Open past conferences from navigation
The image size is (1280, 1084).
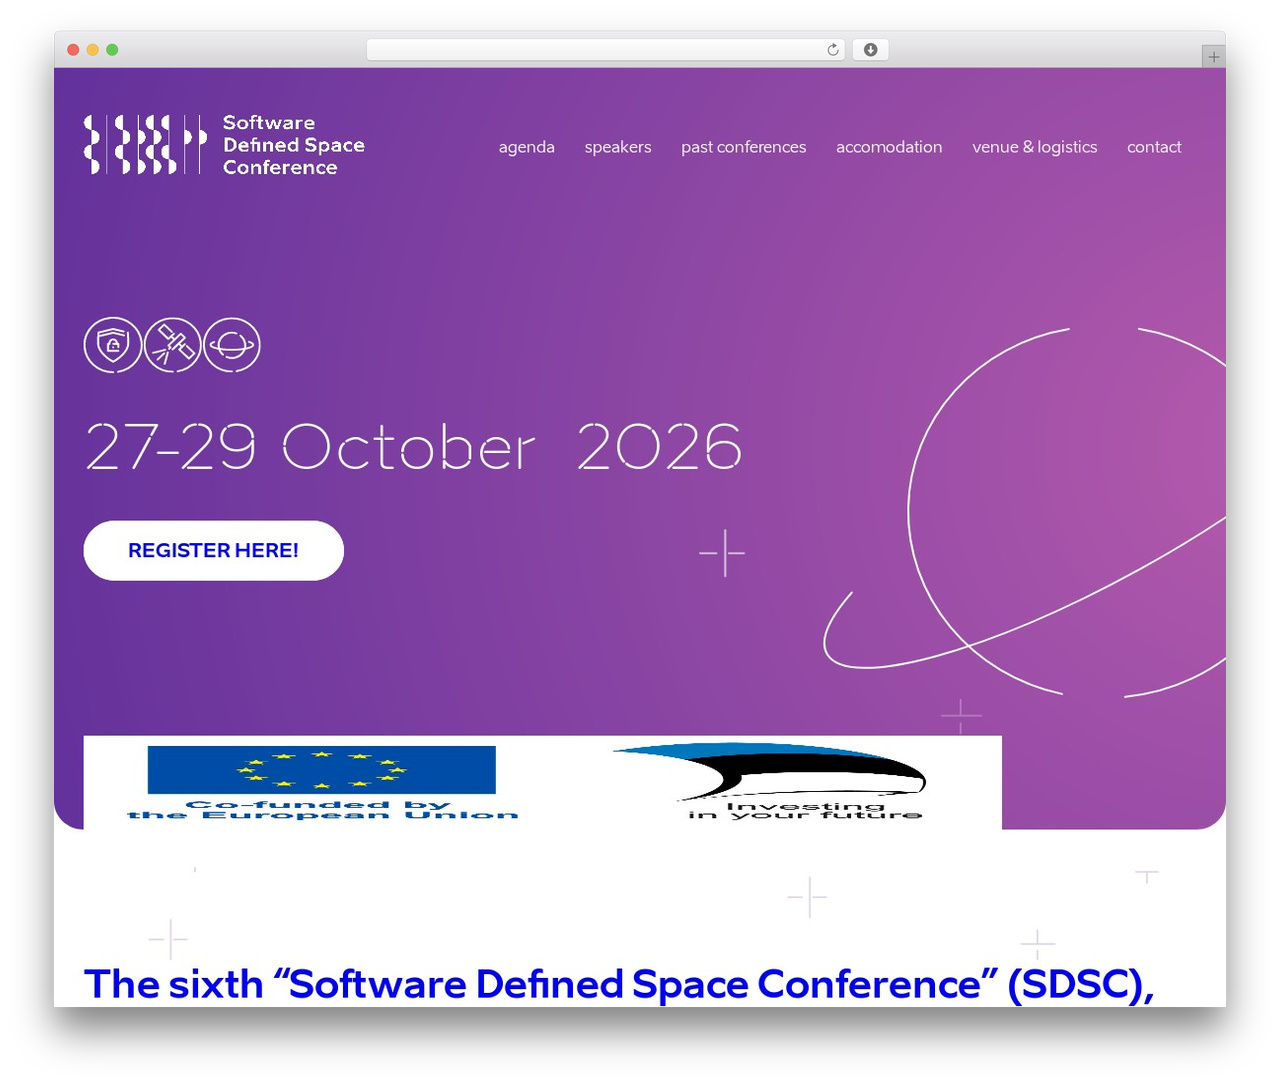click(x=744, y=147)
